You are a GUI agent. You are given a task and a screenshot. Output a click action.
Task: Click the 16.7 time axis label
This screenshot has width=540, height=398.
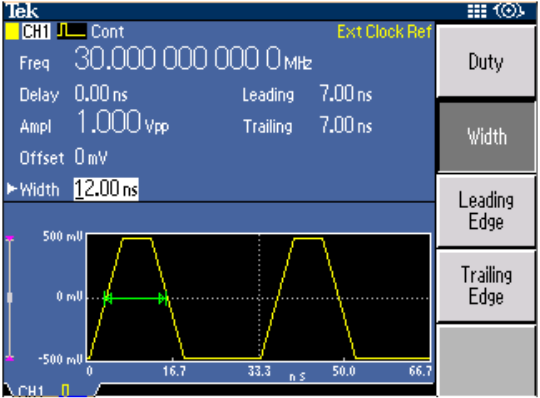coord(174,371)
